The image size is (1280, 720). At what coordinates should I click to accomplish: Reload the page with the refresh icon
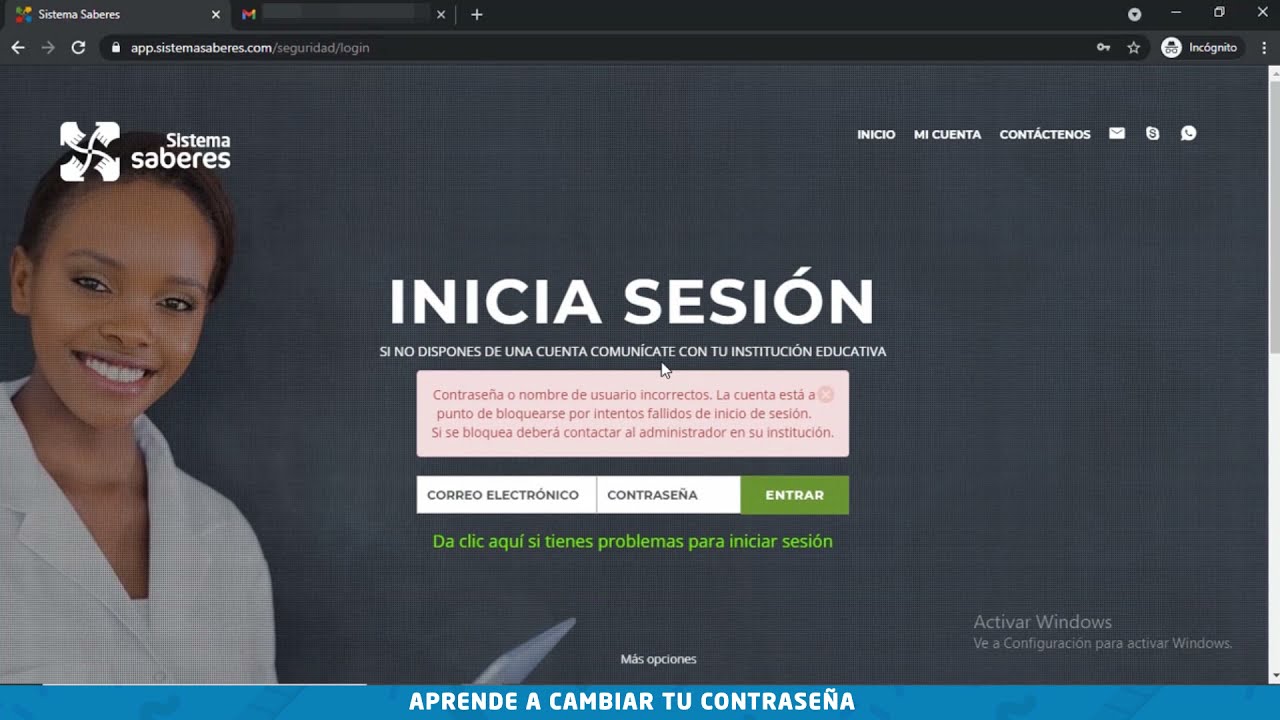pyautogui.click(x=78, y=47)
